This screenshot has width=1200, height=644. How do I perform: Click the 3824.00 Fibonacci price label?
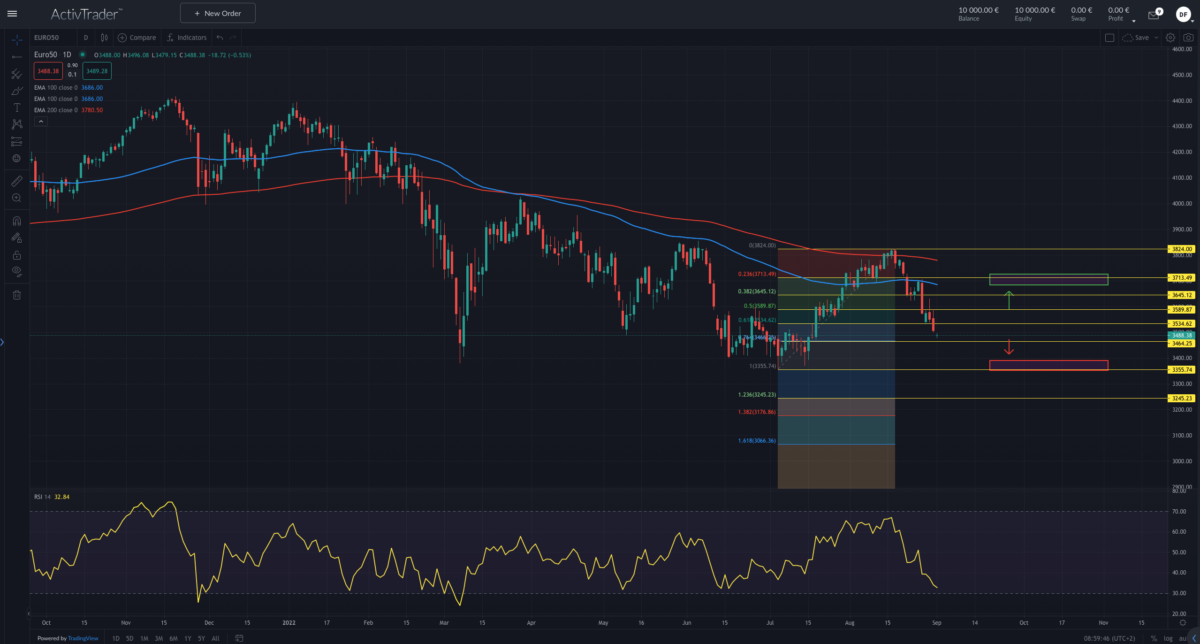(1181, 248)
